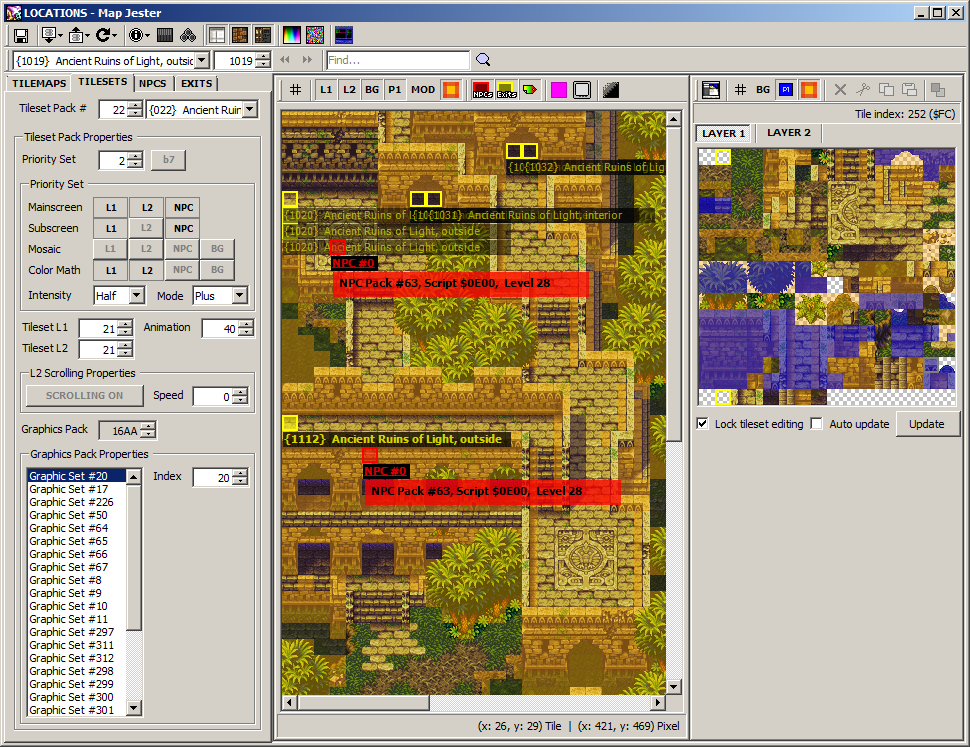The width and height of the screenshot is (970, 747).
Task: Click the magnifier search icon
Action: pos(483,60)
